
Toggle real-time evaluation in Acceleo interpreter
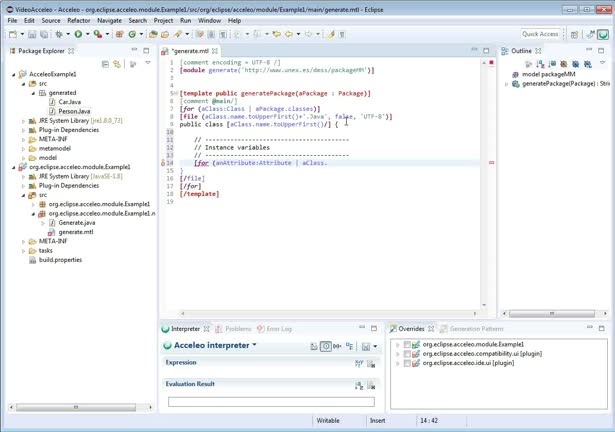(326, 346)
